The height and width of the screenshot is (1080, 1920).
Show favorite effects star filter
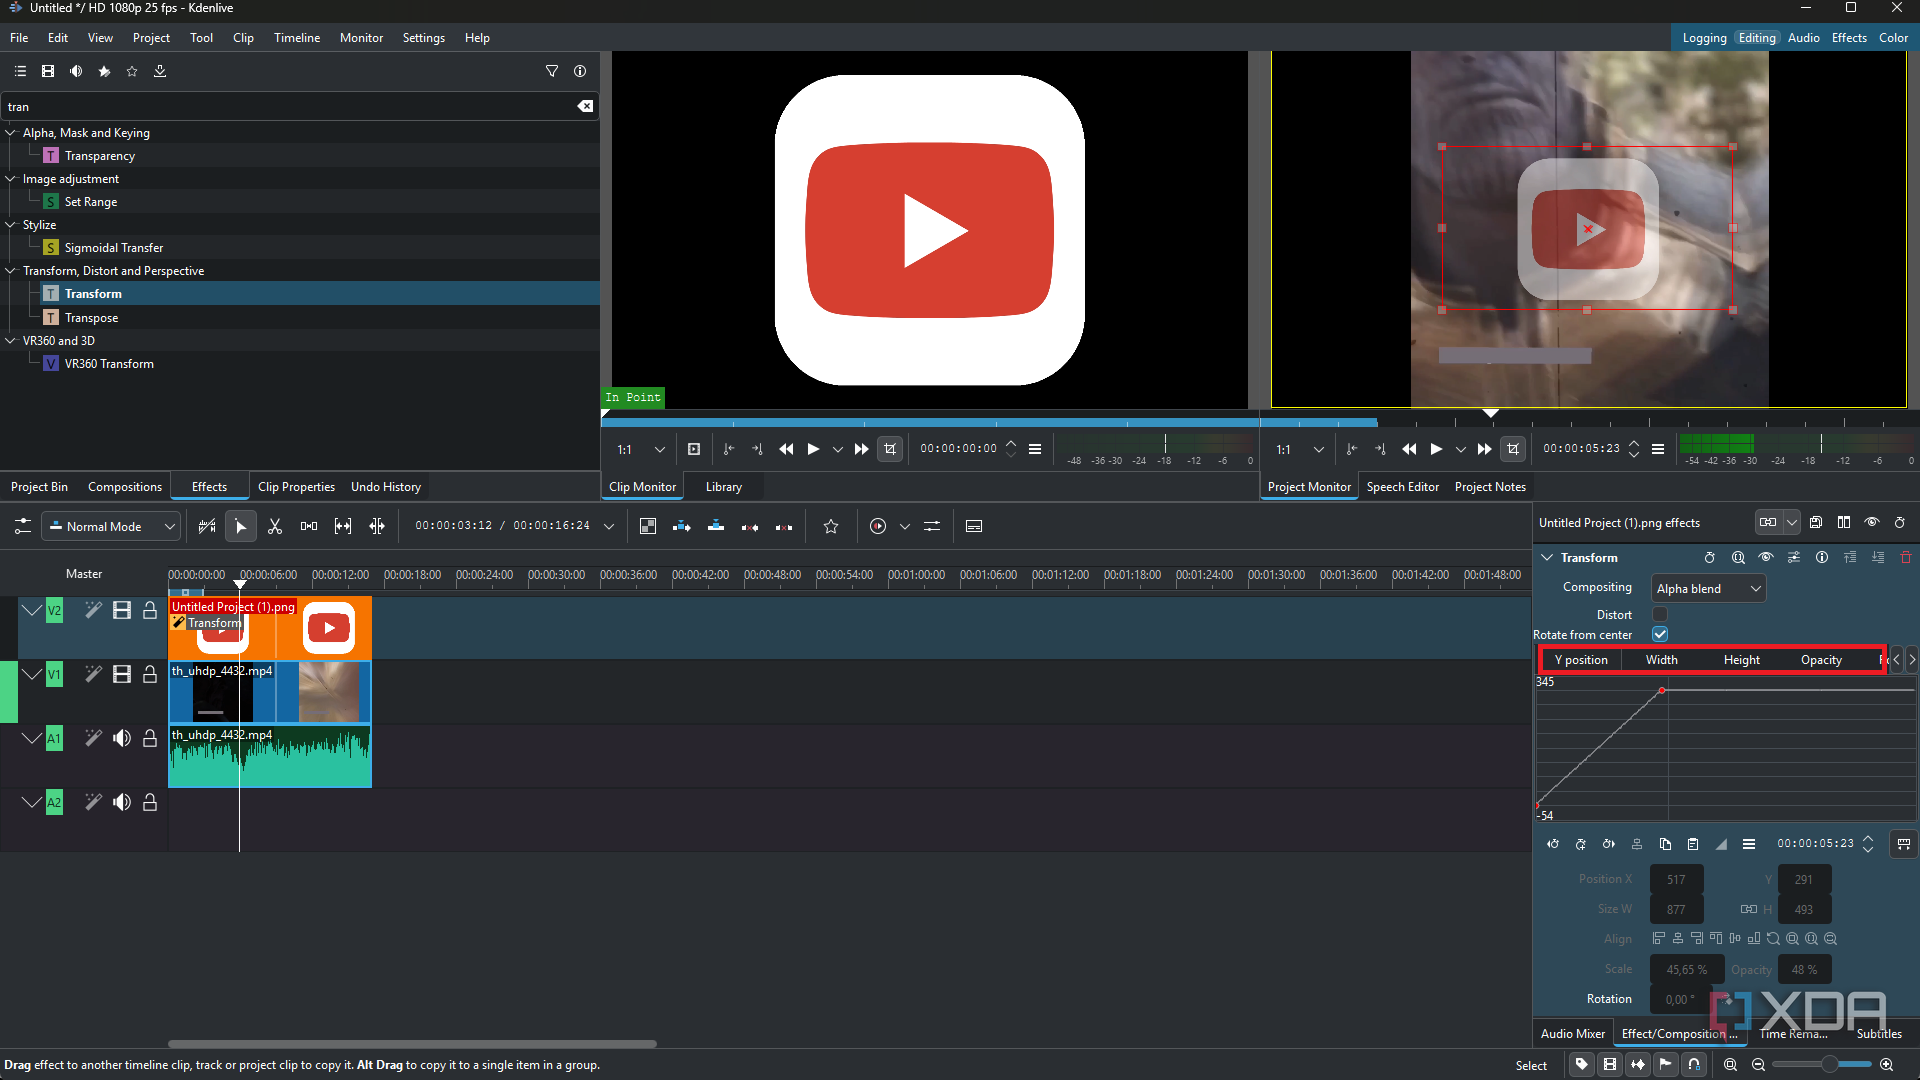coord(132,71)
